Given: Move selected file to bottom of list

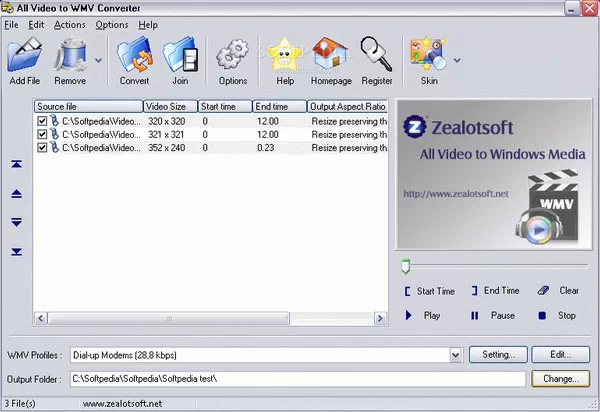Looking at the screenshot, I should point(16,252).
